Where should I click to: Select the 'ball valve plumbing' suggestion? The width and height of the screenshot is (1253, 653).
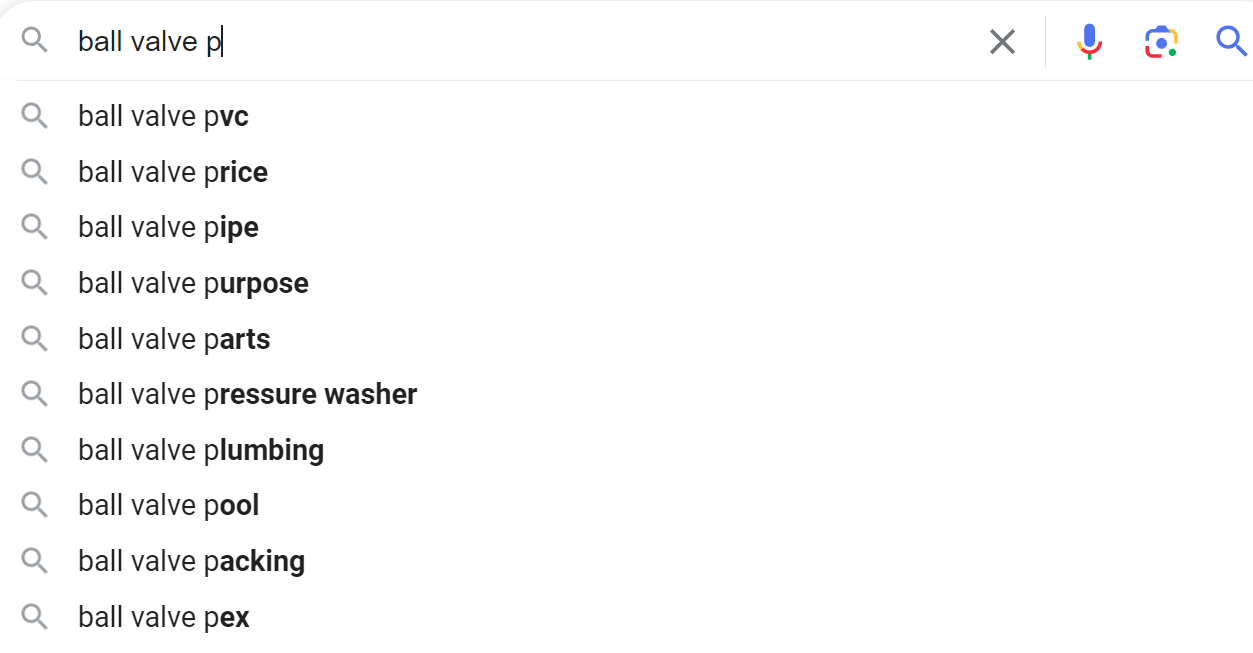(201, 451)
